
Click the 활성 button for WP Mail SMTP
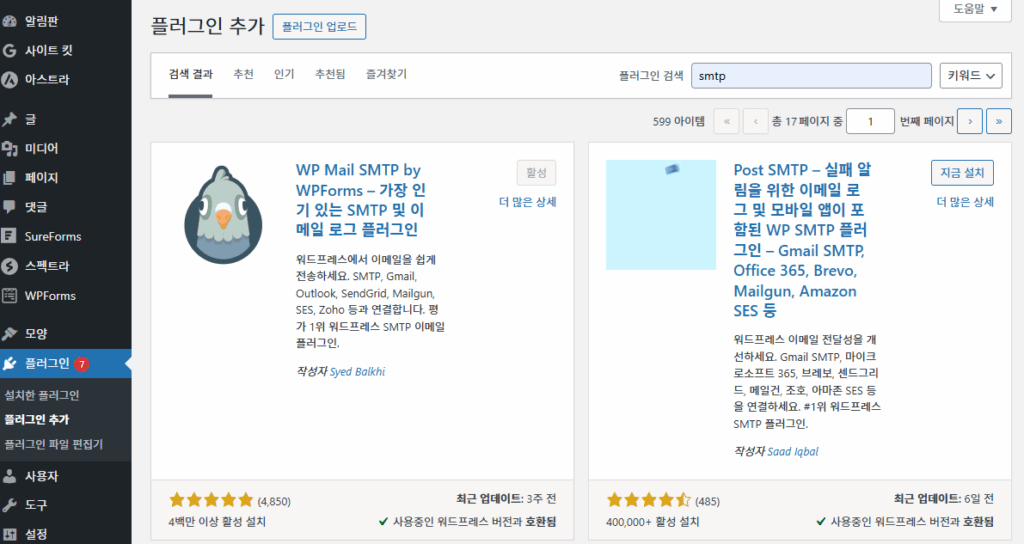536,173
